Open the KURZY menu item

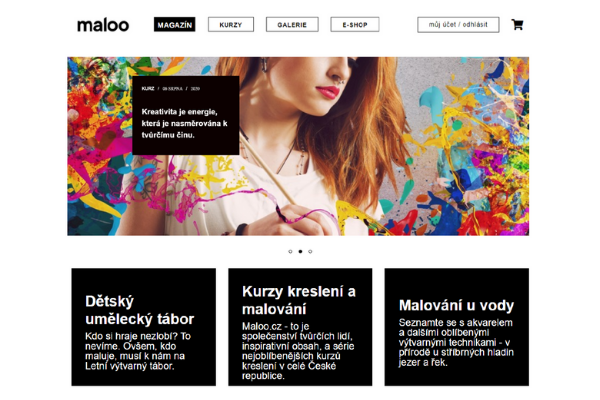click(x=231, y=24)
